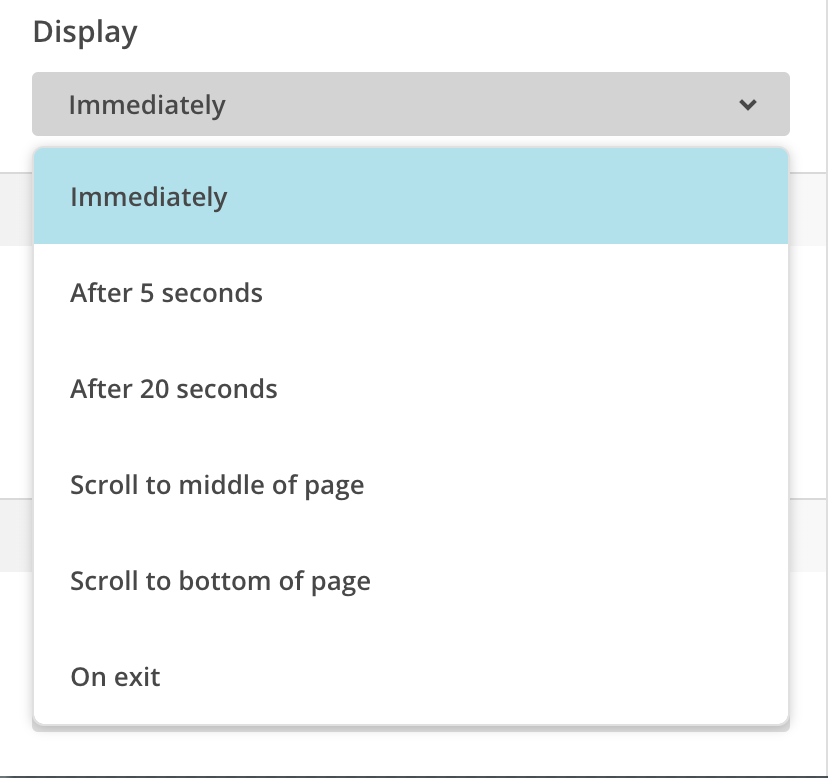Close the open list via its down arrow
This screenshot has width=828, height=778.
point(748,104)
